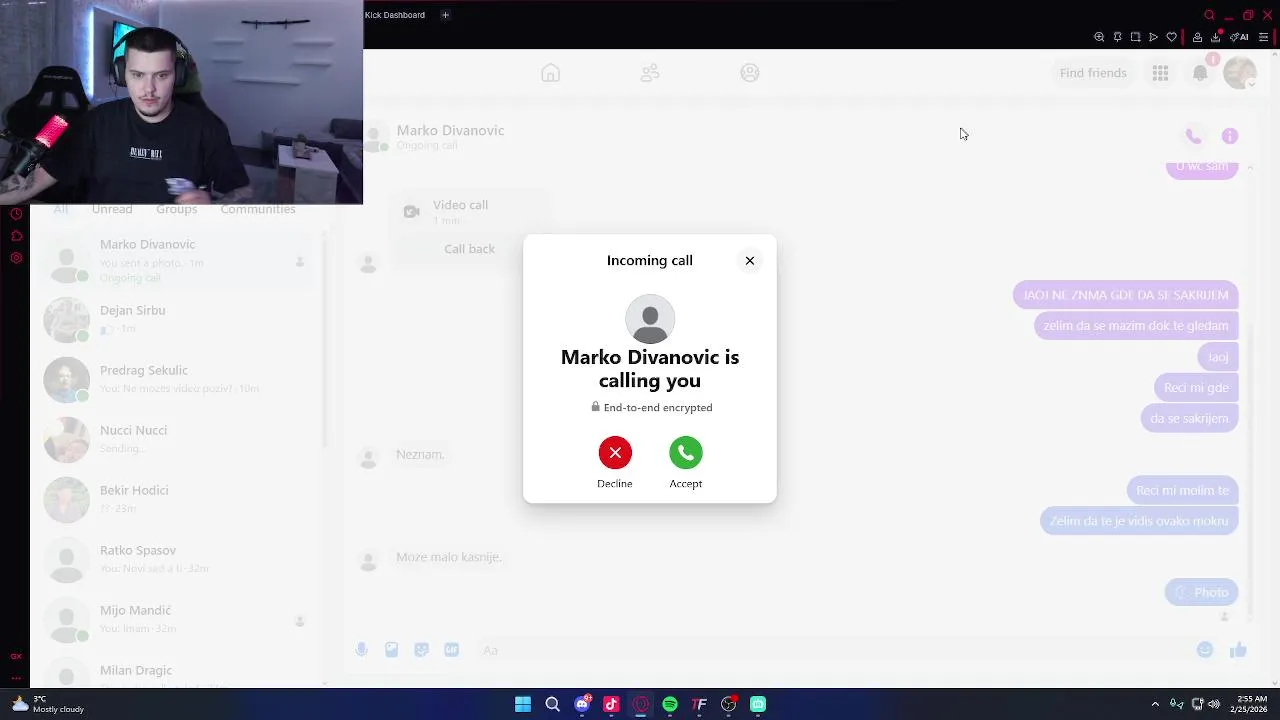
Task: Open the browser profile icon
Action: [1197, 37]
